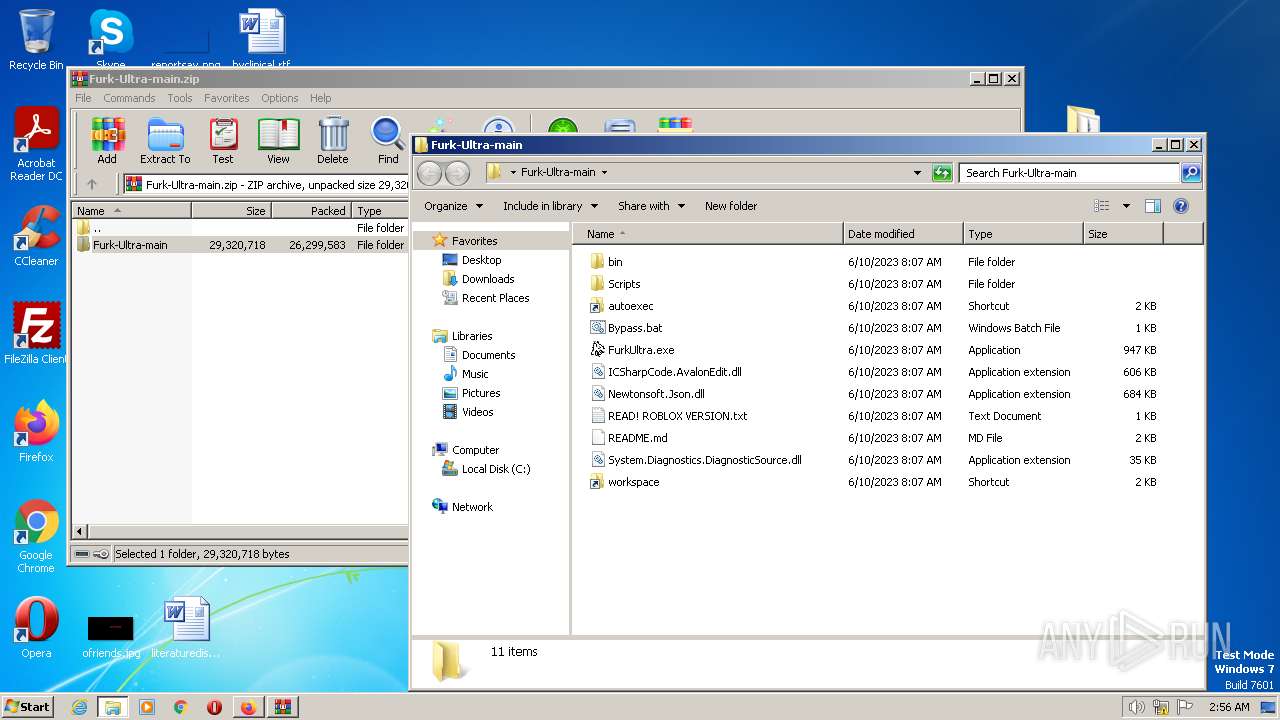The height and width of the screenshot is (720, 1280).
Task: Open the File menu in WinRAR
Action: click(x=83, y=98)
